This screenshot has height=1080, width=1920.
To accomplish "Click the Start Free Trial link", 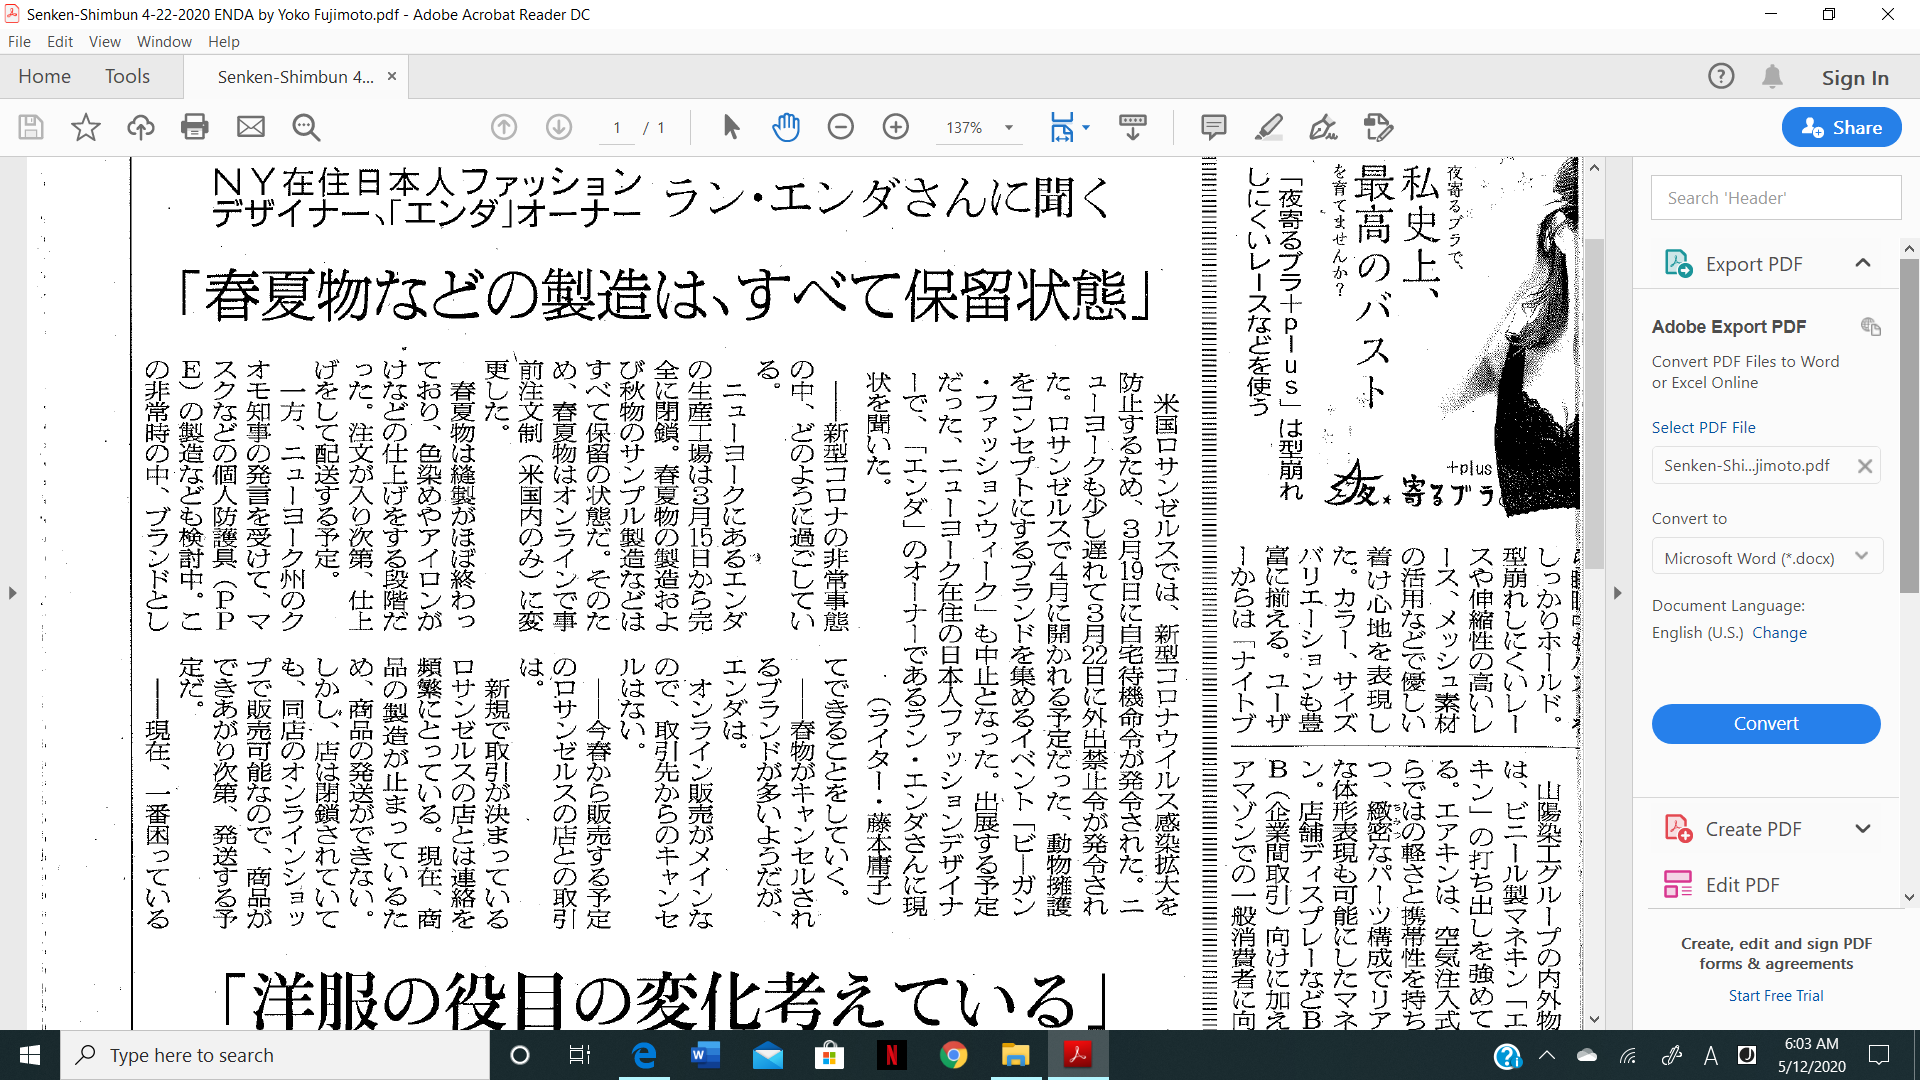I will (x=1778, y=995).
